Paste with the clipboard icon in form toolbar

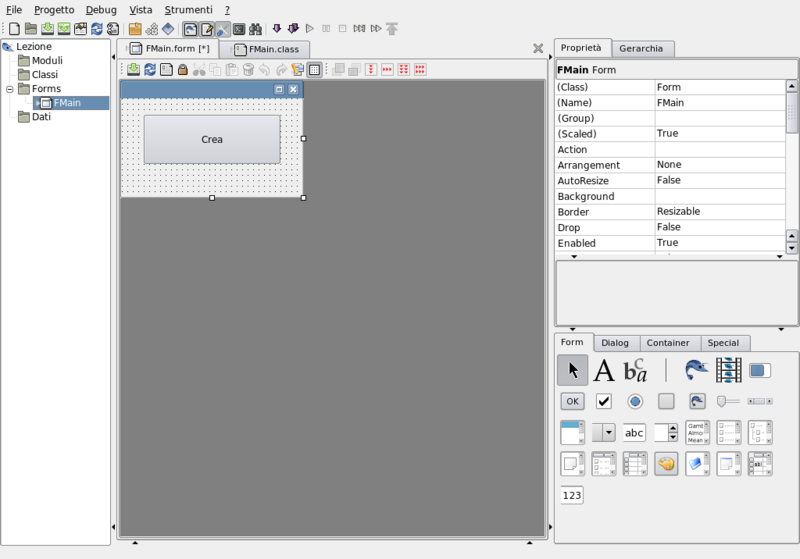click(x=232, y=69)
